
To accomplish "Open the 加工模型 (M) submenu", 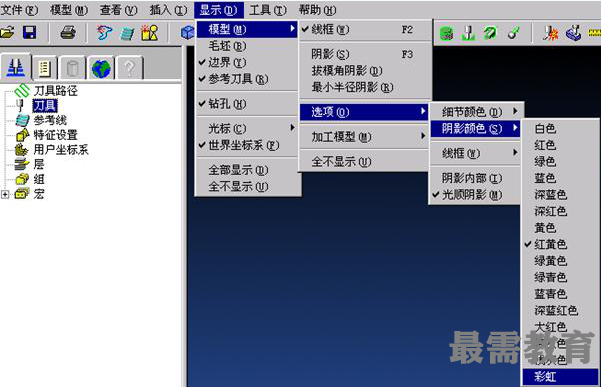I will pos(364,137).
